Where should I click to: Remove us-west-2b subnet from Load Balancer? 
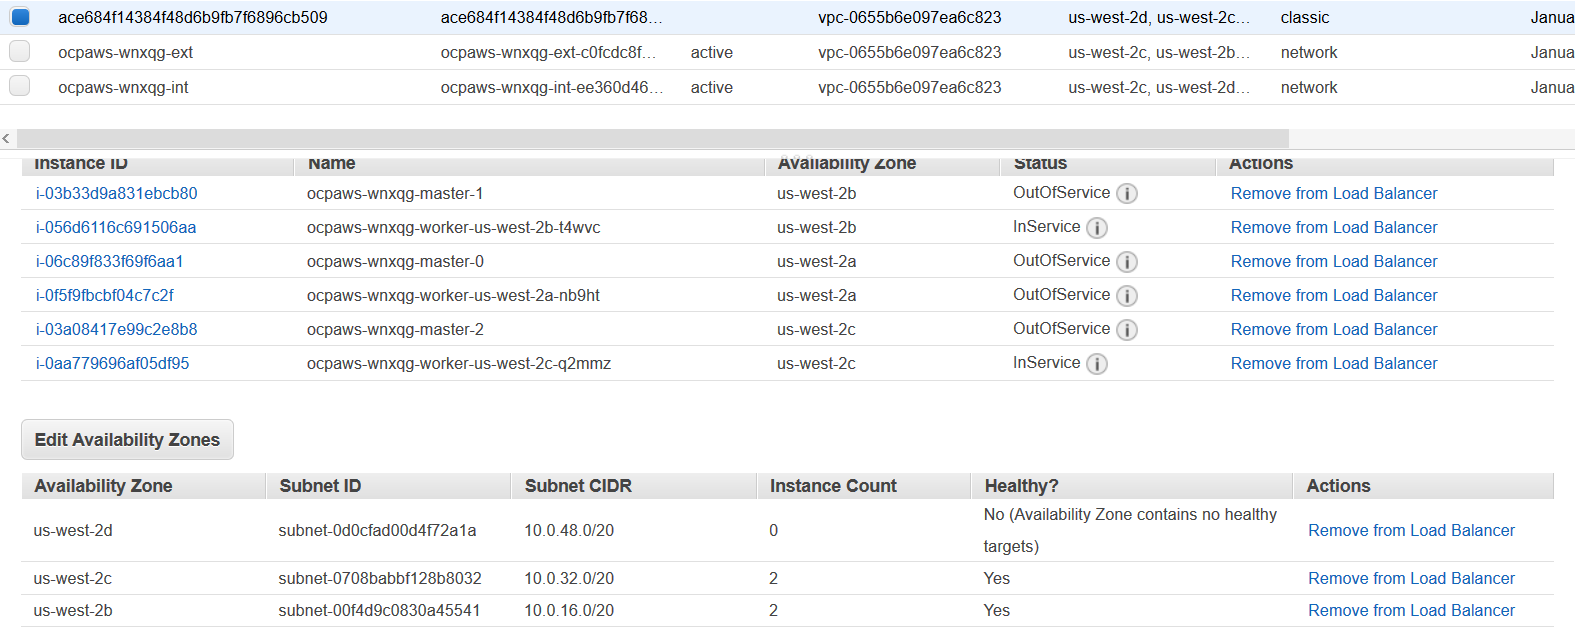(x=1411, y=610)
